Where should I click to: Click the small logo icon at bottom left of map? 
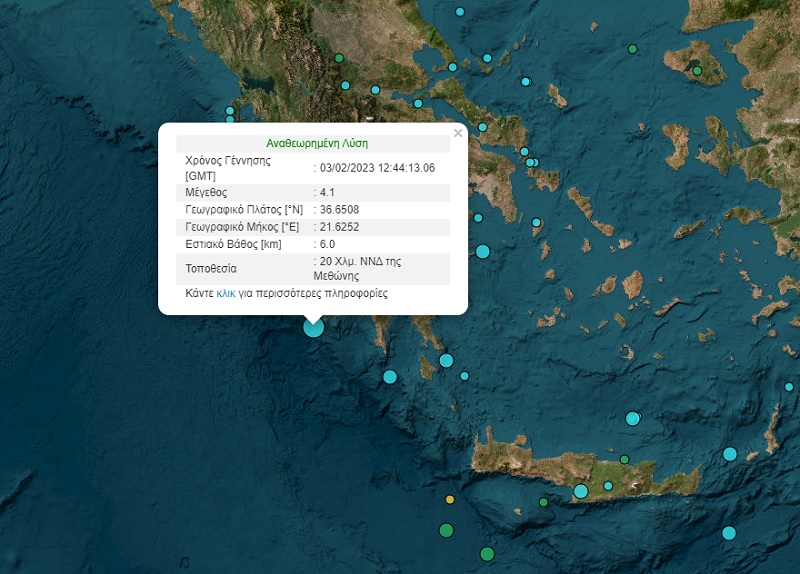(x=183, y=562)
